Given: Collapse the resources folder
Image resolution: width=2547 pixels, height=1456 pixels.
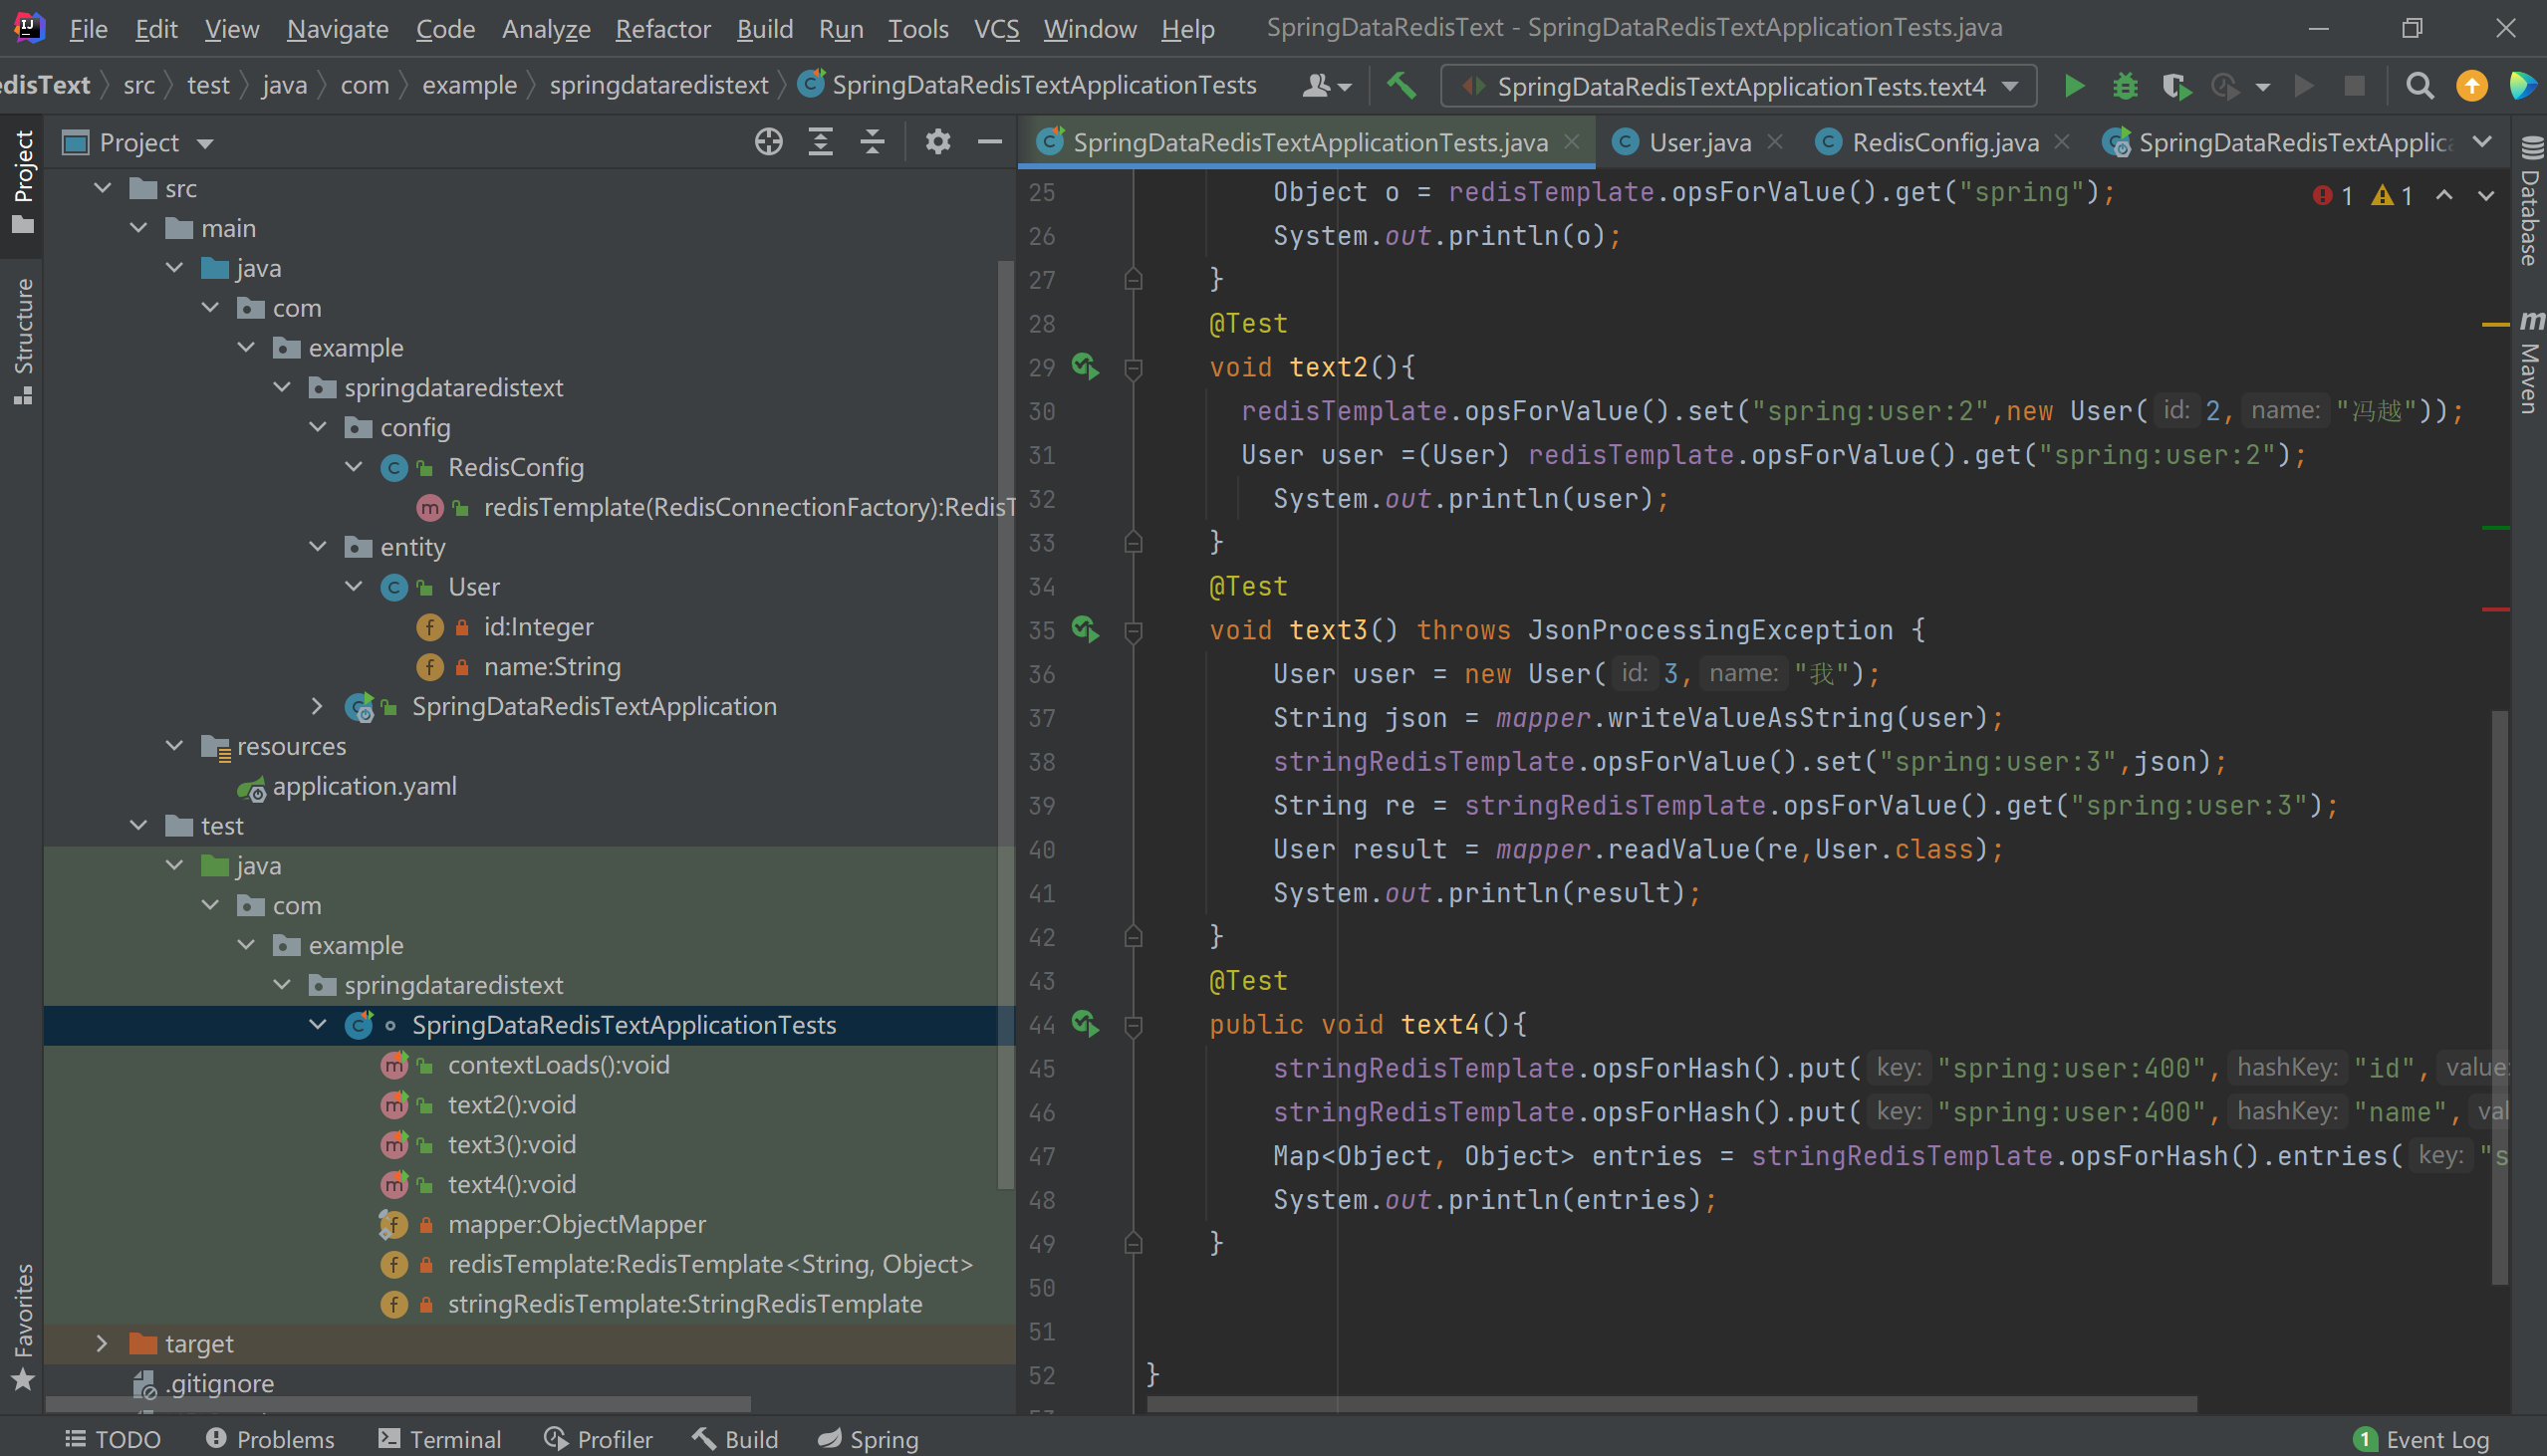Looking at the screenshot, I should click(174, 746).
